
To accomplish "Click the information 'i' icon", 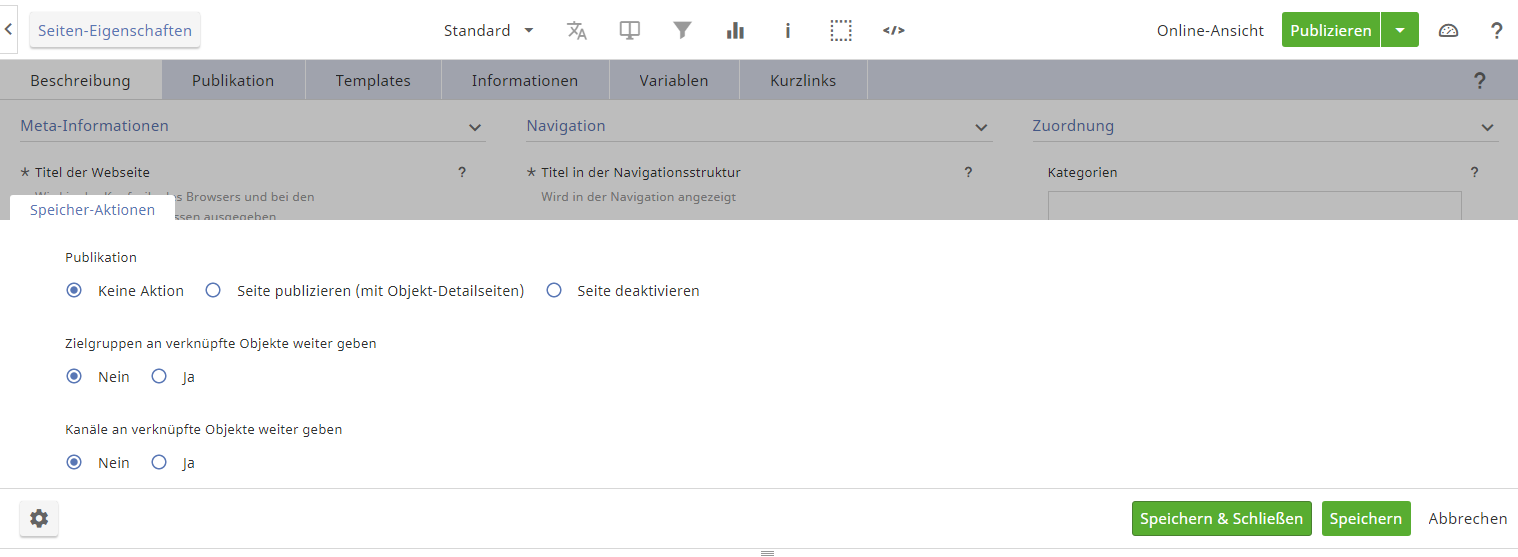I will coord(788,30).
